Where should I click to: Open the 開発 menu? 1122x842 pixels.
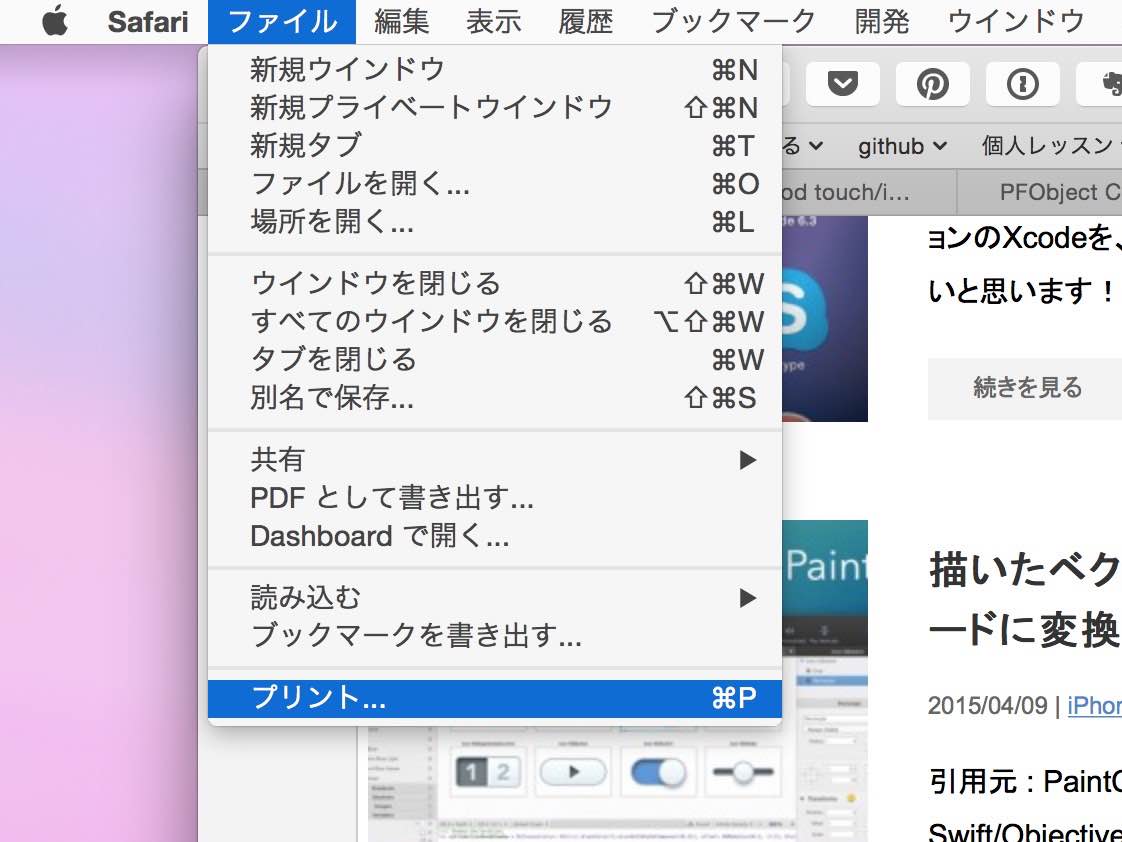coord(882,21)
